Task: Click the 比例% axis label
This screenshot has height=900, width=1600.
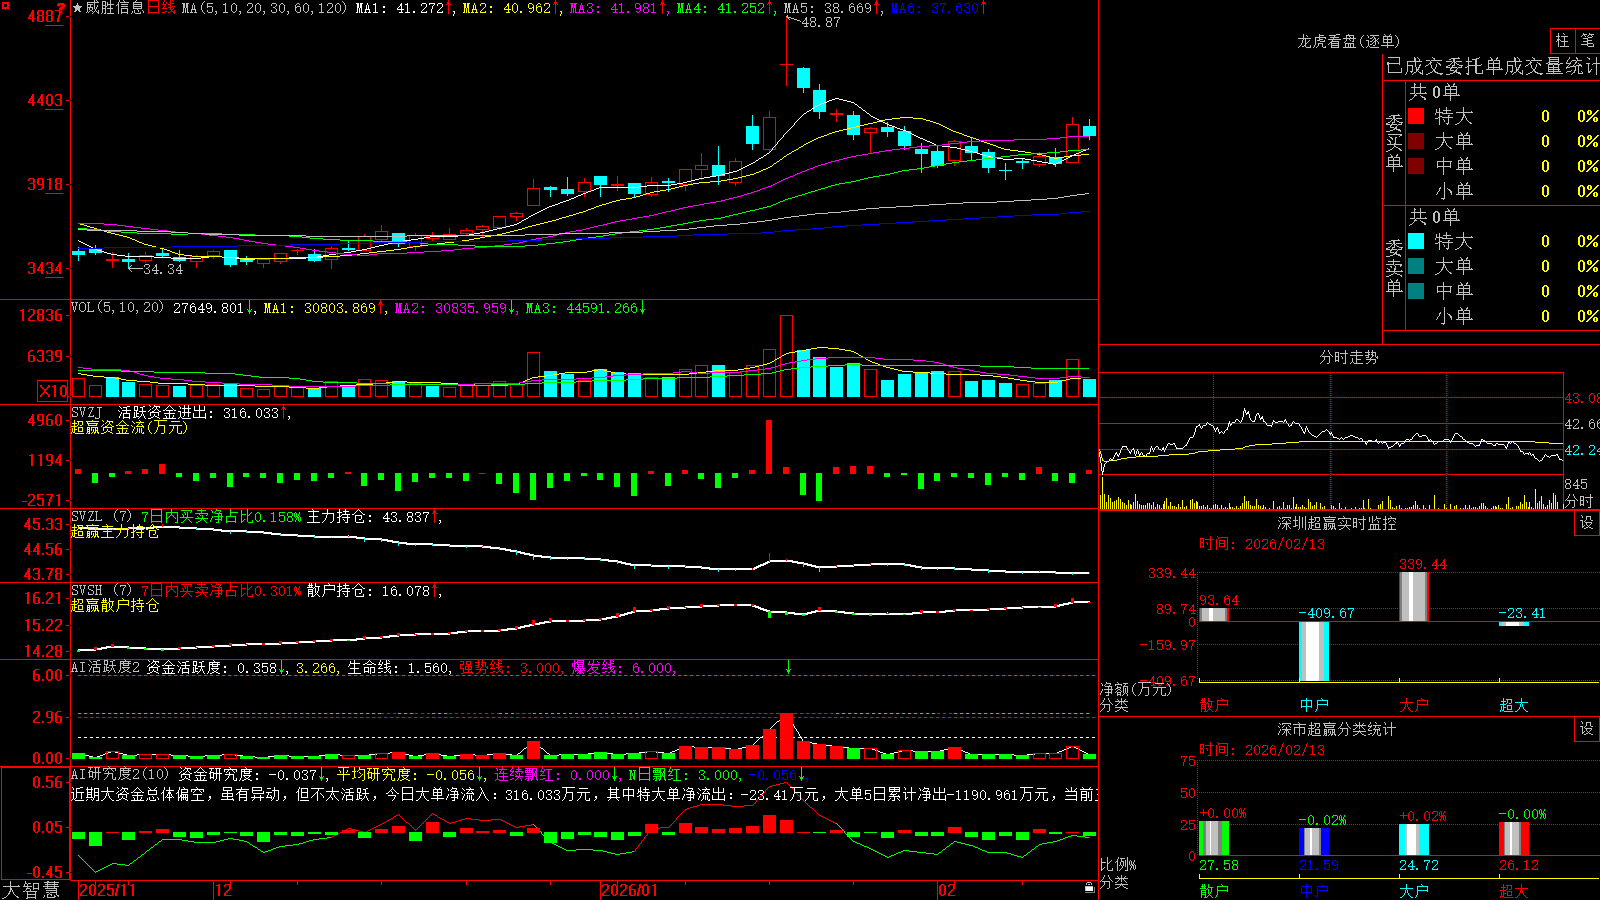Action: (1118, 864)
